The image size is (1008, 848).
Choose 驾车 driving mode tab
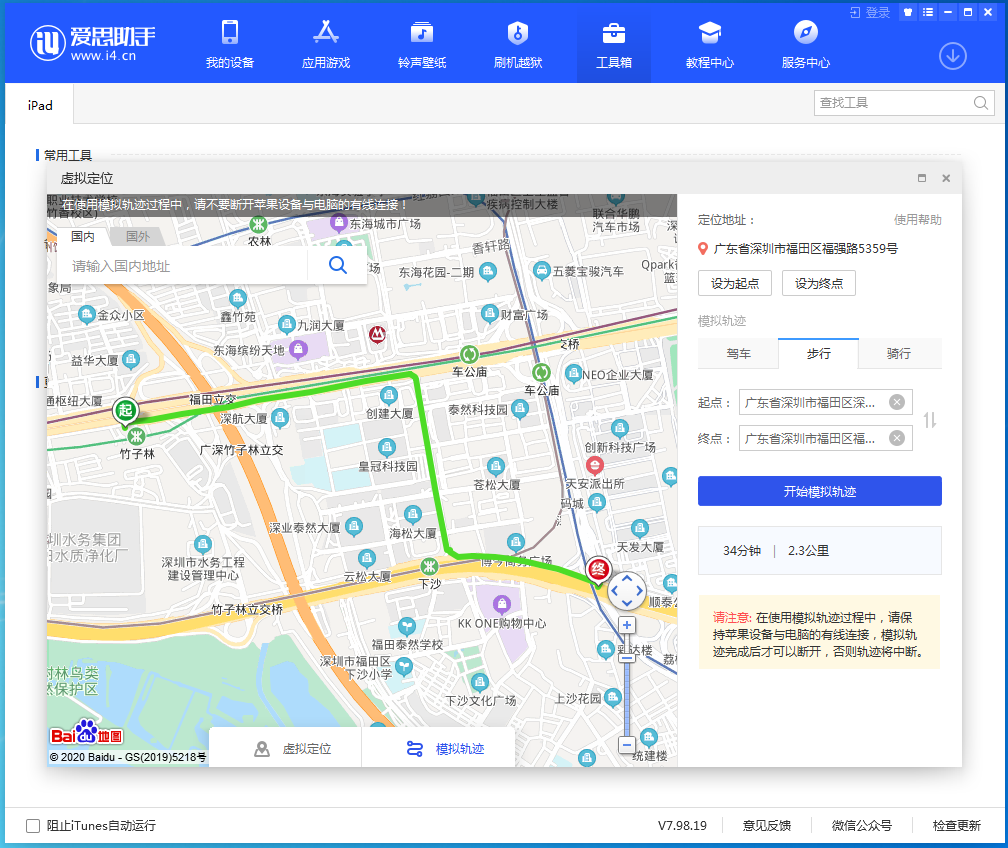coord(738,354)
